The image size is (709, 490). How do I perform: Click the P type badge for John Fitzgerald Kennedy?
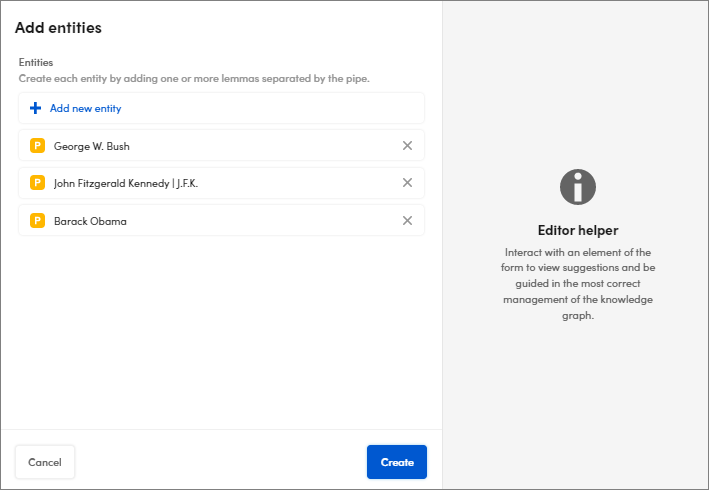tap(38, 183)
